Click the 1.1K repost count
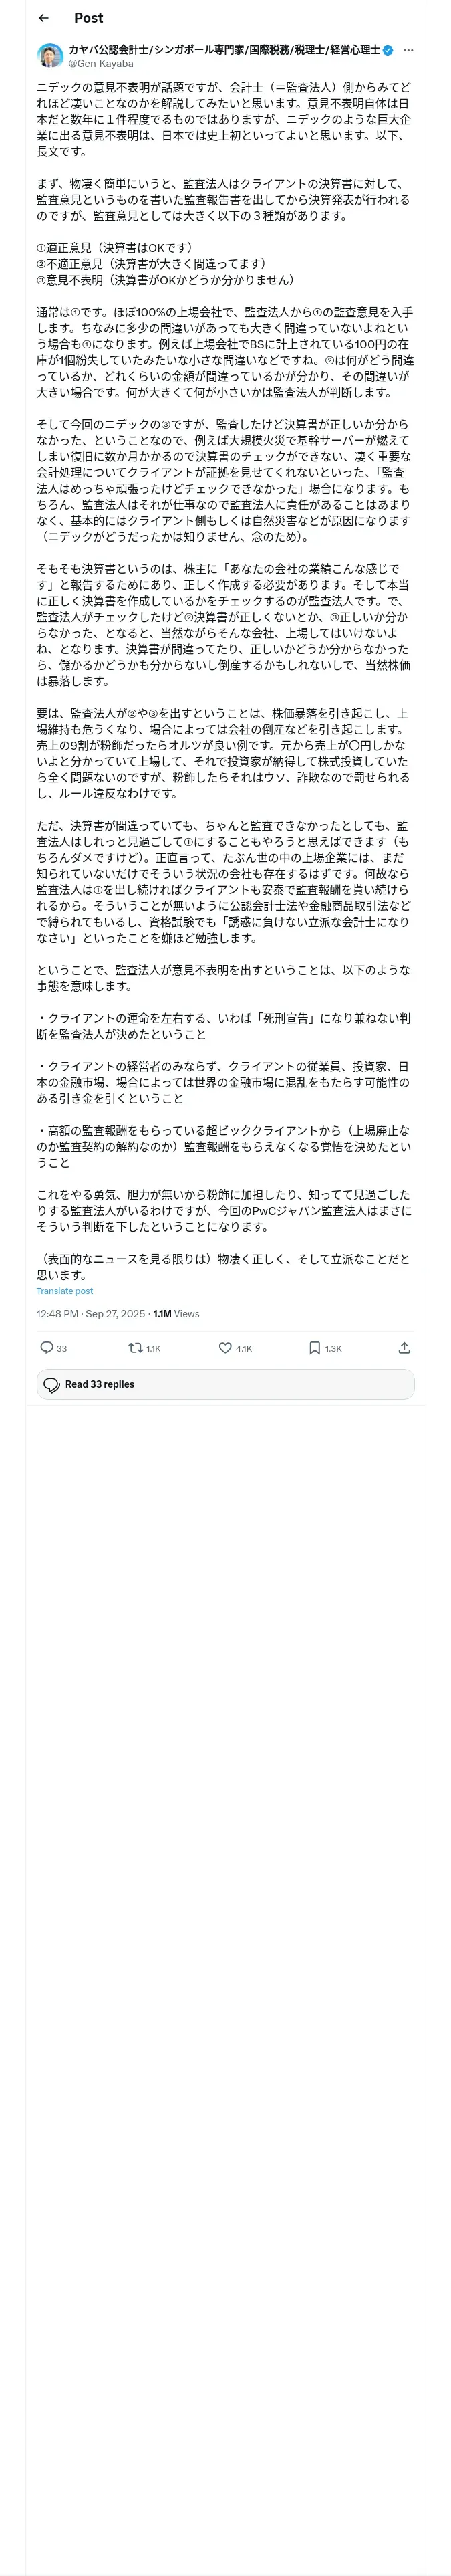 tap(153, 1348)
